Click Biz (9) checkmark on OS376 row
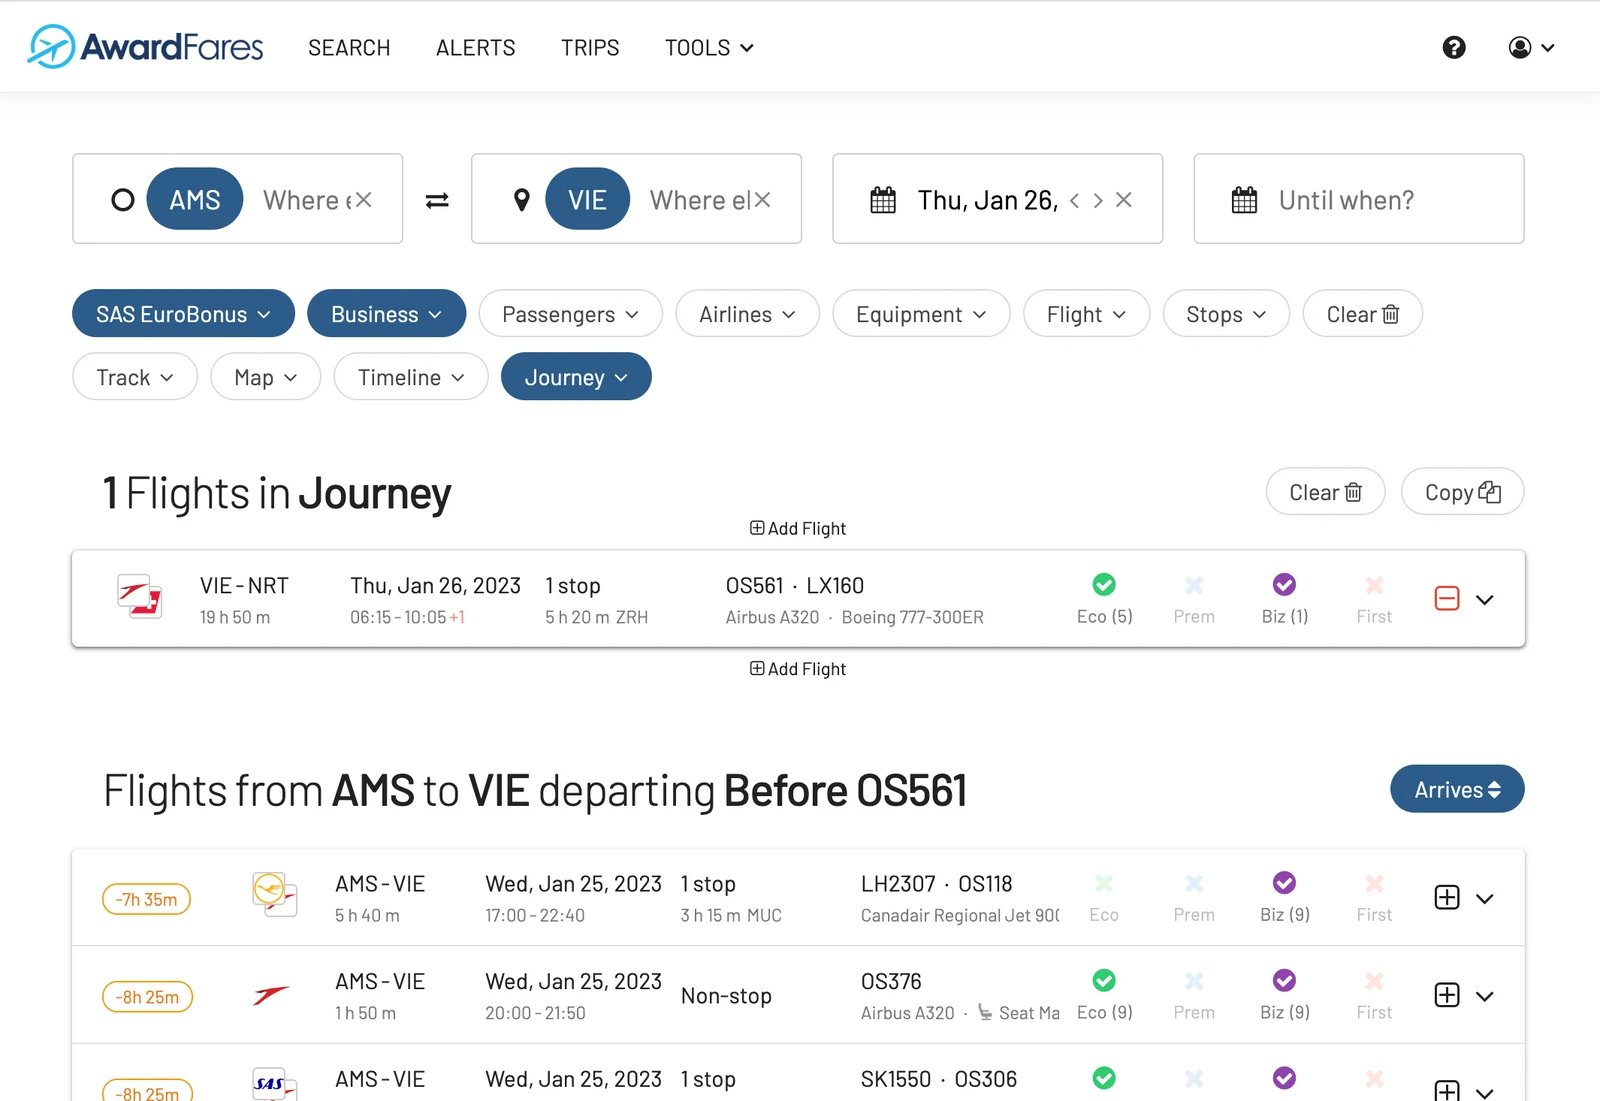The image size is (1600, 1101). [x=1285, y=980]
